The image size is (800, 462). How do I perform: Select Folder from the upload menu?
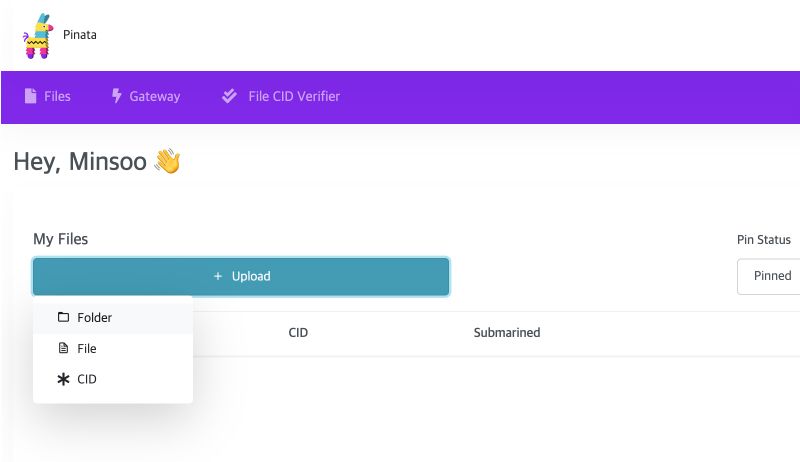[x=113, y=317]
